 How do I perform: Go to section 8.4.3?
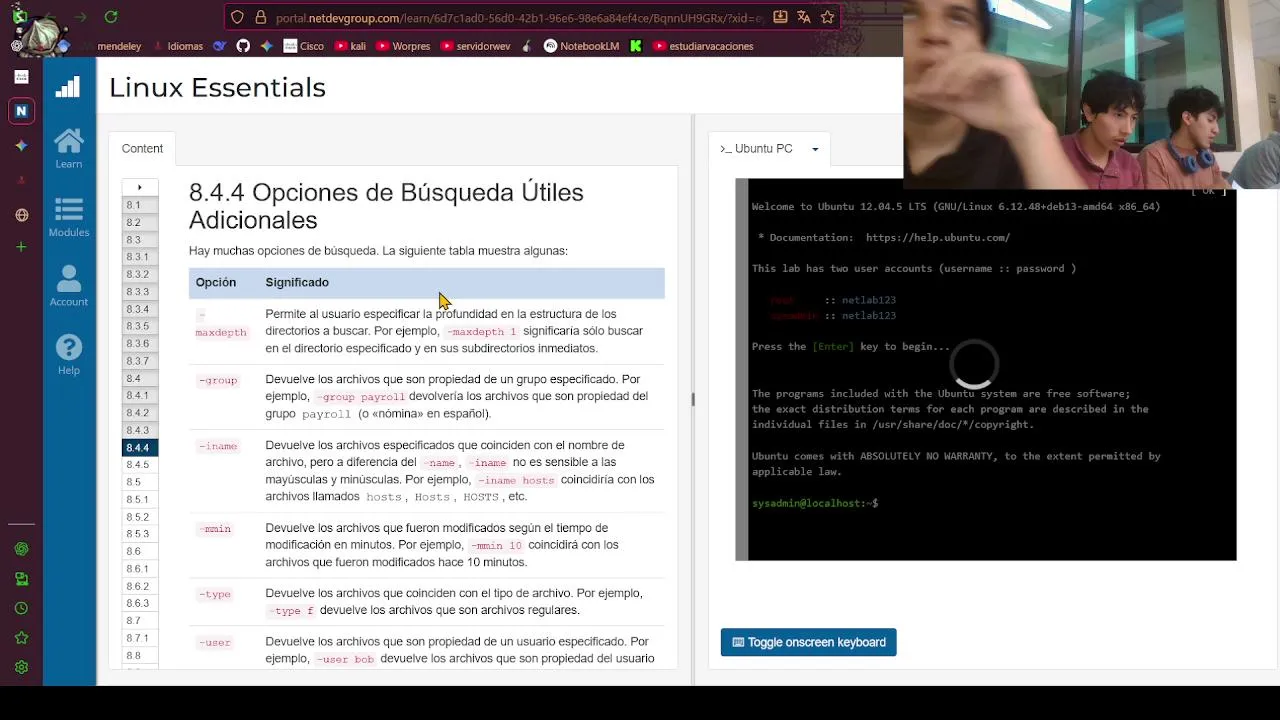(140, 430)
